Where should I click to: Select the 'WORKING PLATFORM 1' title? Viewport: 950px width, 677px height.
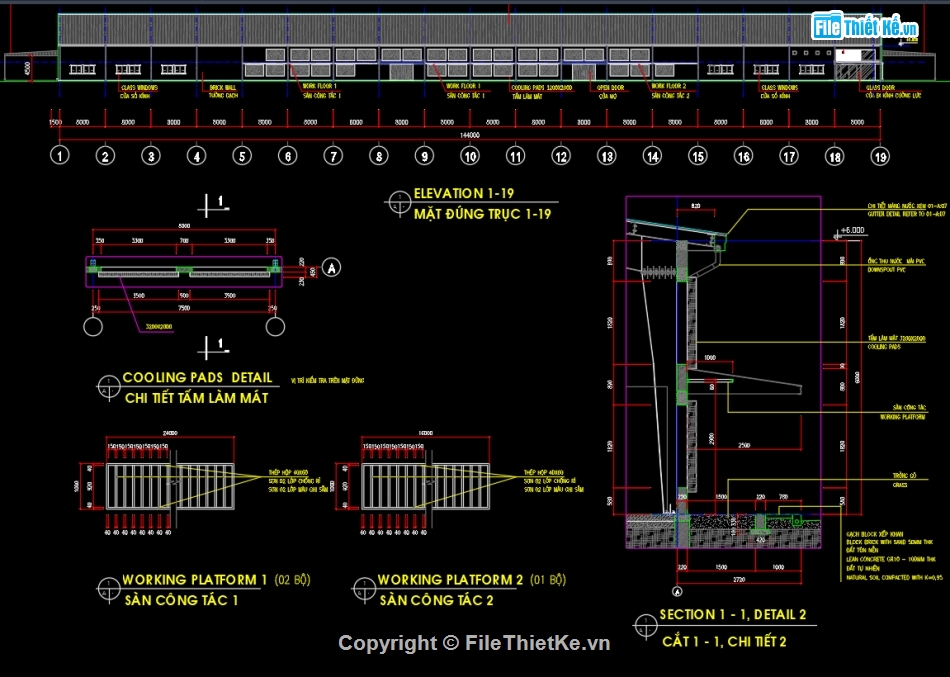[x=194, y=579]
